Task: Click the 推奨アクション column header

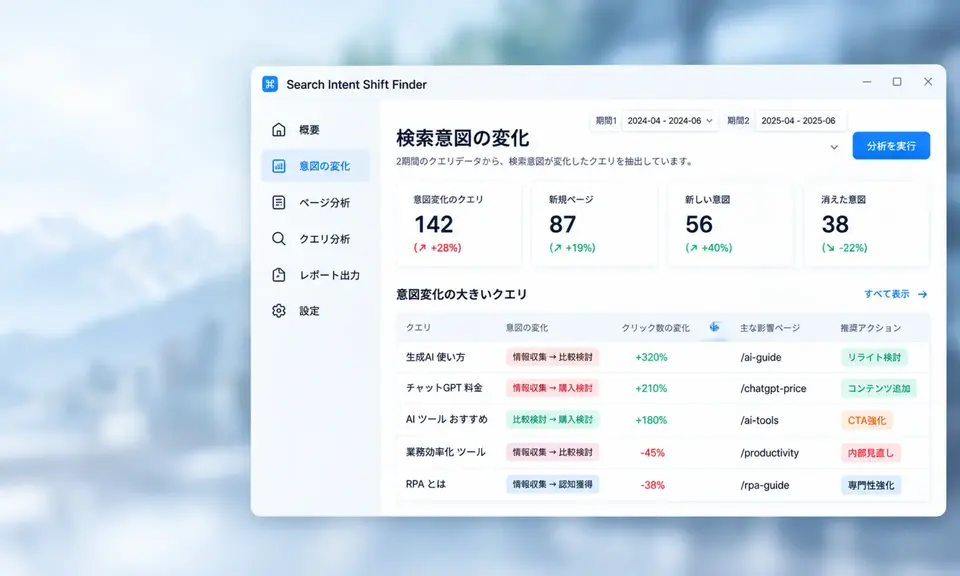Action: point(871,328)
